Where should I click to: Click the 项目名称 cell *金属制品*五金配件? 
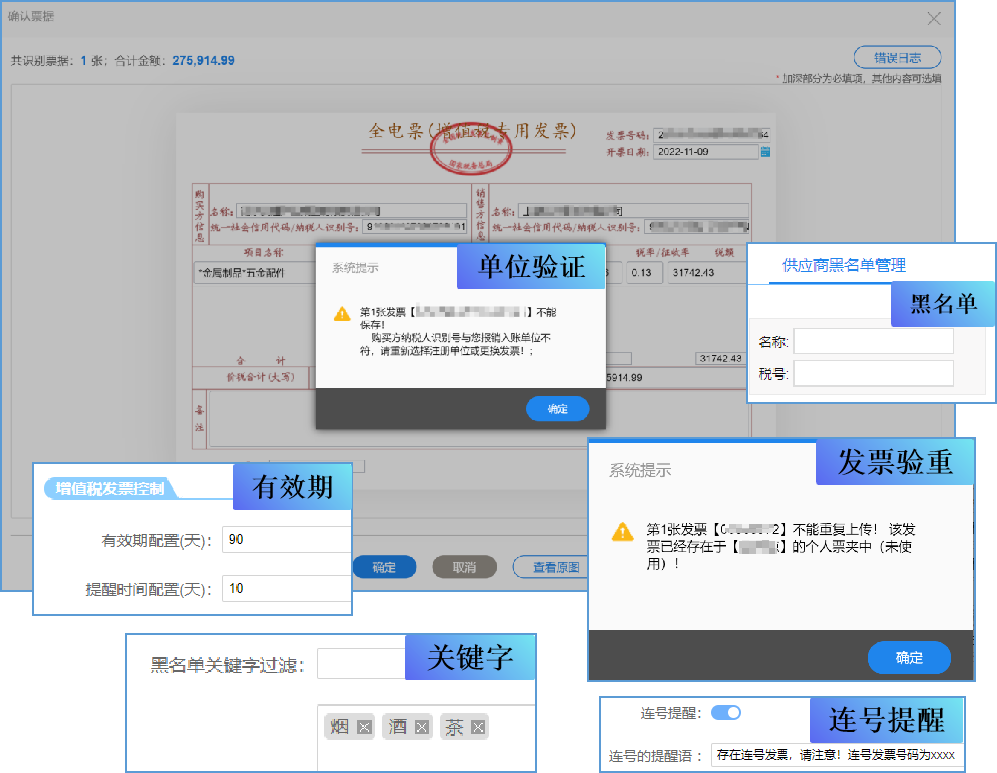click(255, 273)
